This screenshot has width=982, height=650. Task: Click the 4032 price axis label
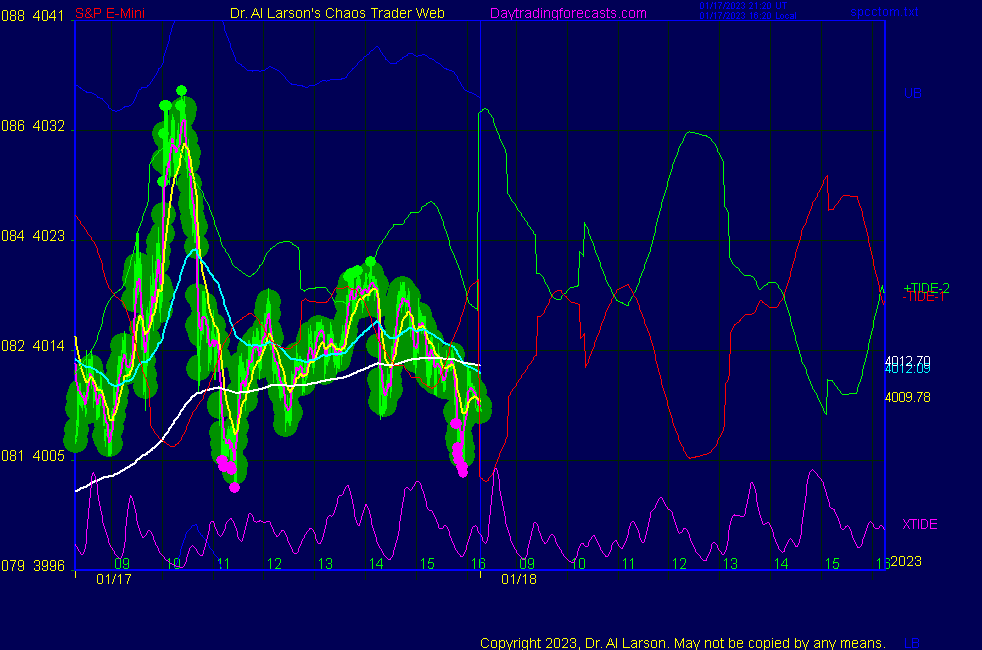coord(49,127)
